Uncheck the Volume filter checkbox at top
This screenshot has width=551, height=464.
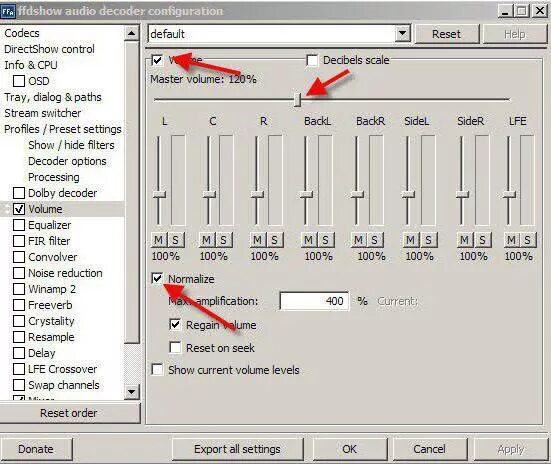point(157,60)
